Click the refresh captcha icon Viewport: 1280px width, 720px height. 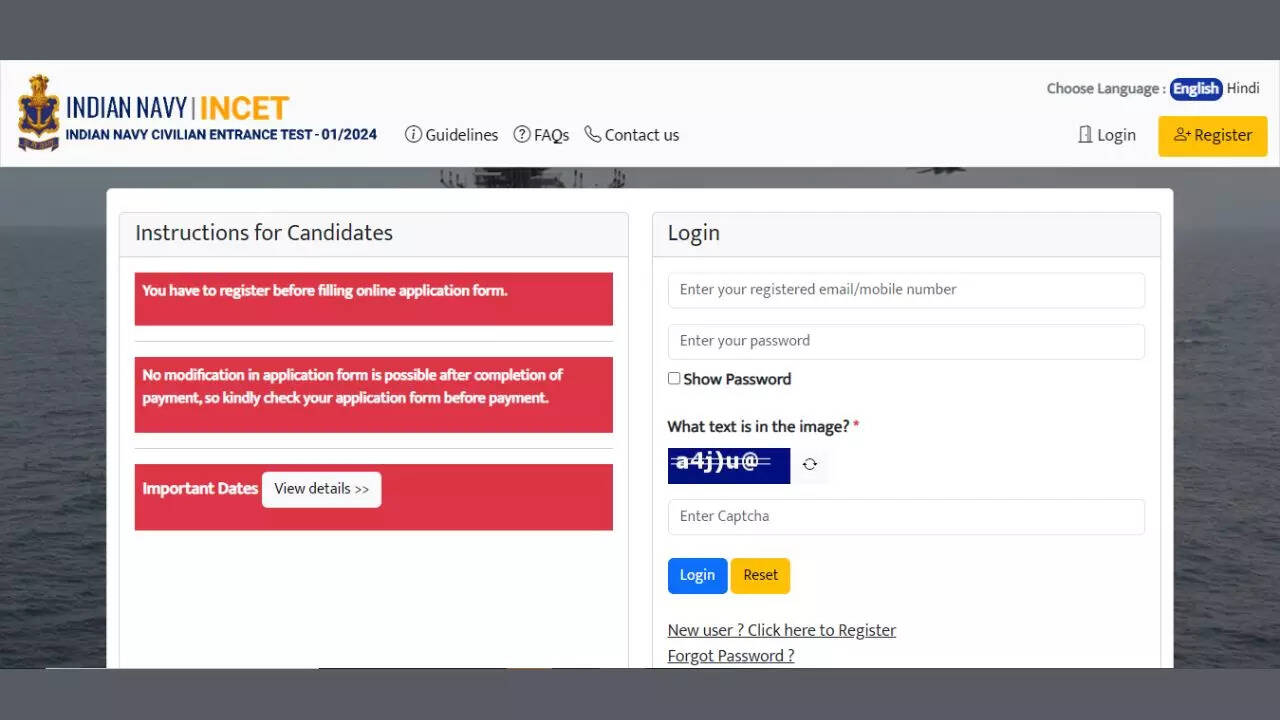[x=810, y=465]
